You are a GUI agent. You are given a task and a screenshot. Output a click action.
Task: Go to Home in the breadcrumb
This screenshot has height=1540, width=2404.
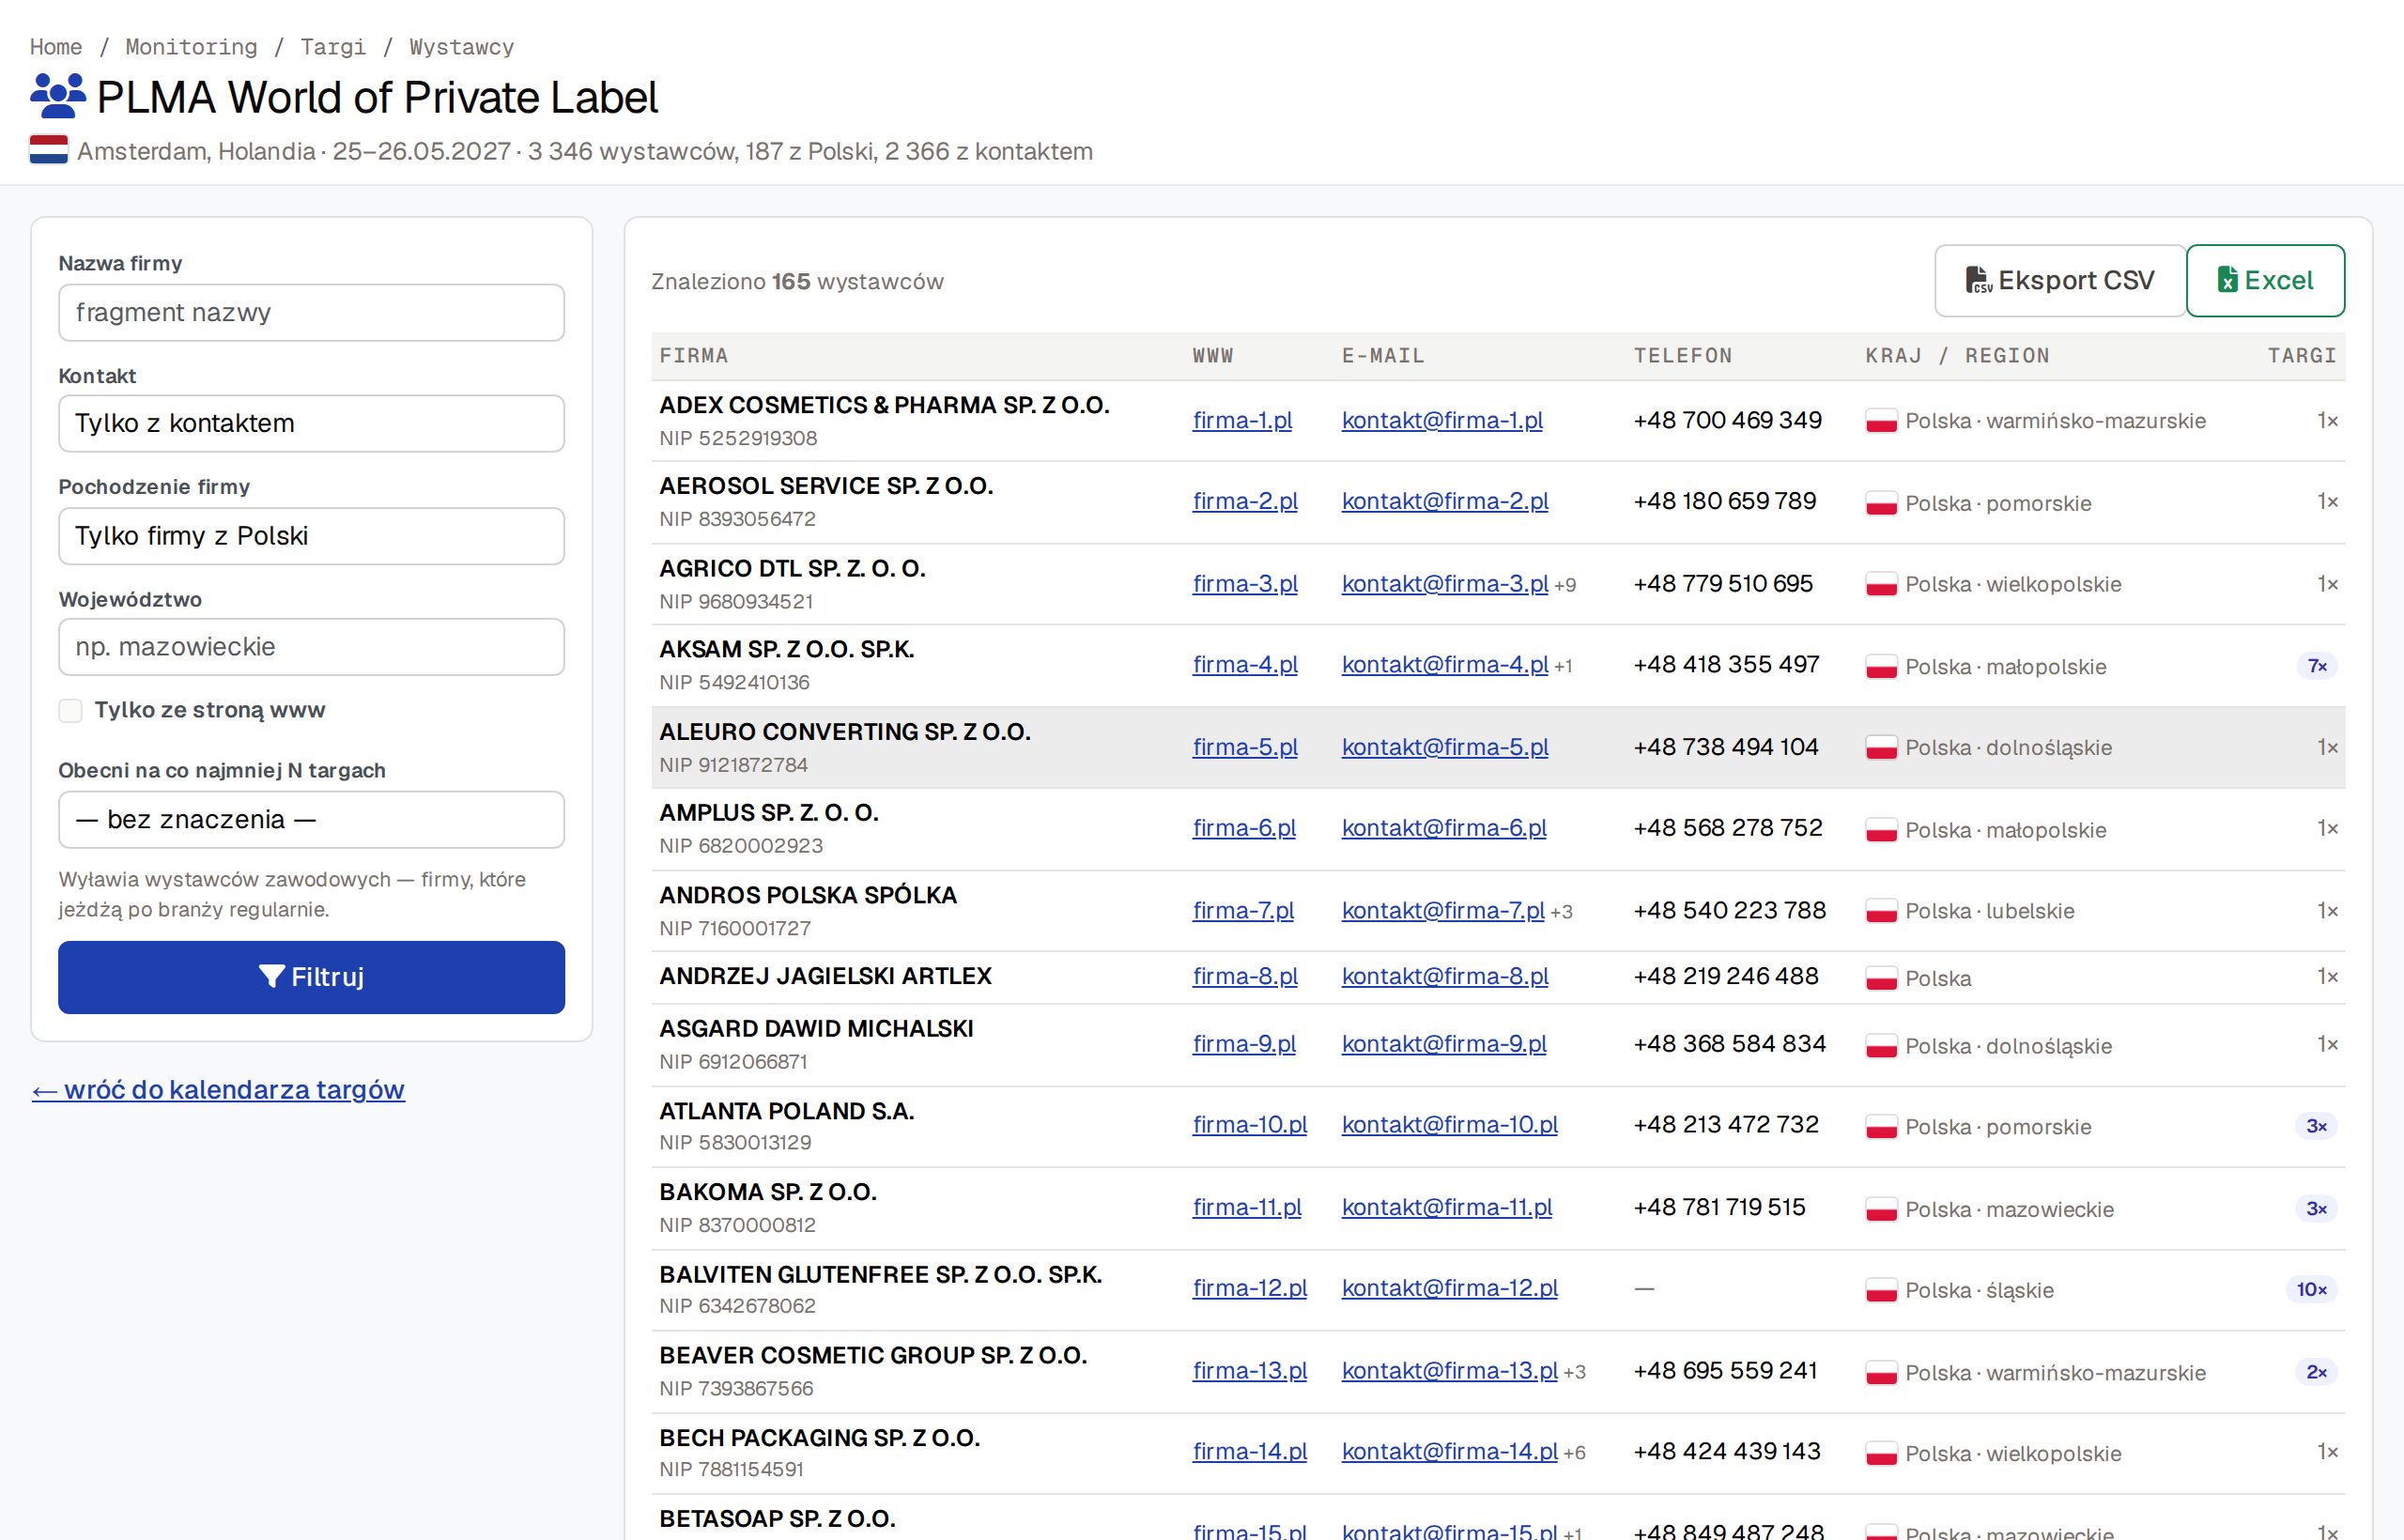pyautogui.click(x=56, y=47)
